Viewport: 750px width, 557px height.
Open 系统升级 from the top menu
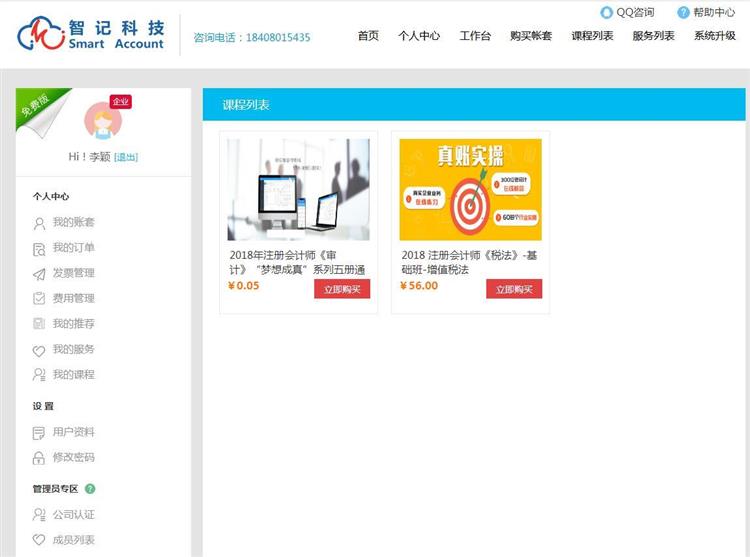(x=714, y=36)
